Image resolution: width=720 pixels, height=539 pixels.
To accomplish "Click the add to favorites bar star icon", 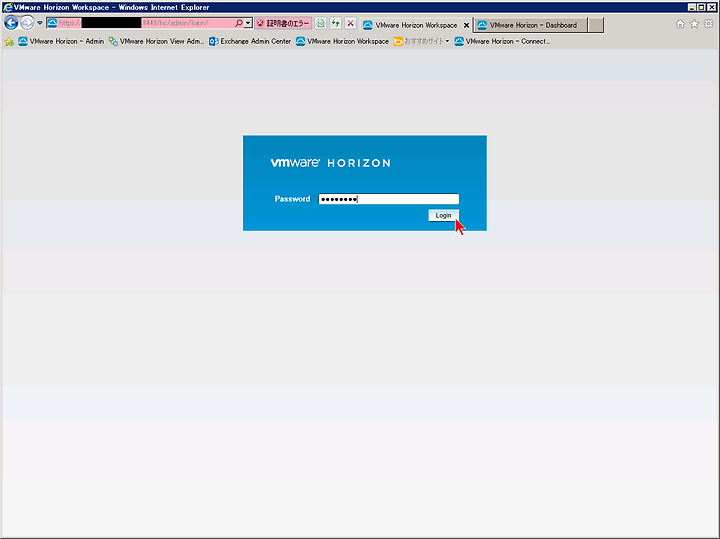I will 9,42.
